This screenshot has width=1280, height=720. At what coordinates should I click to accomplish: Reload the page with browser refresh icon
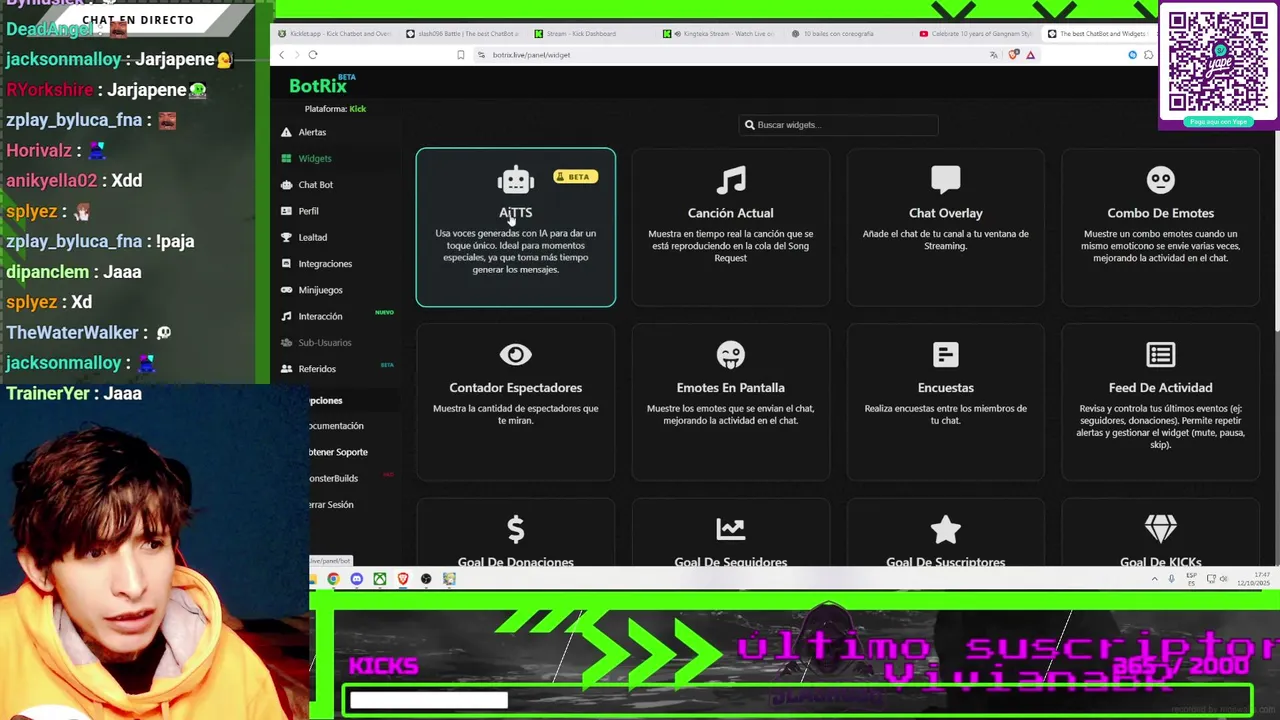tap(313, 55)
